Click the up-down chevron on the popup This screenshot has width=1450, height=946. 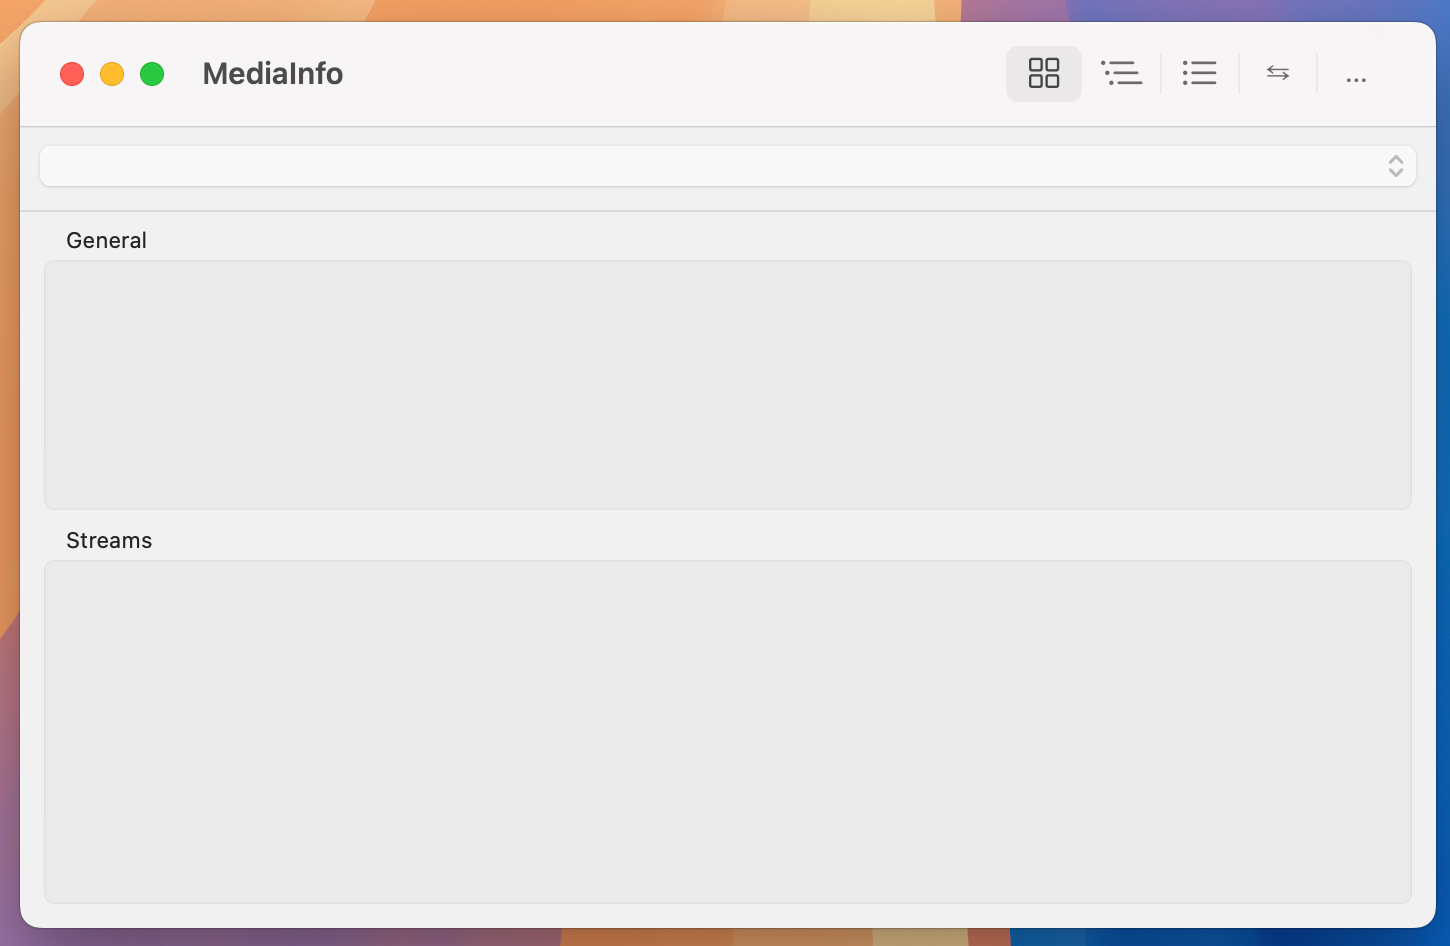click(1396, 166)
